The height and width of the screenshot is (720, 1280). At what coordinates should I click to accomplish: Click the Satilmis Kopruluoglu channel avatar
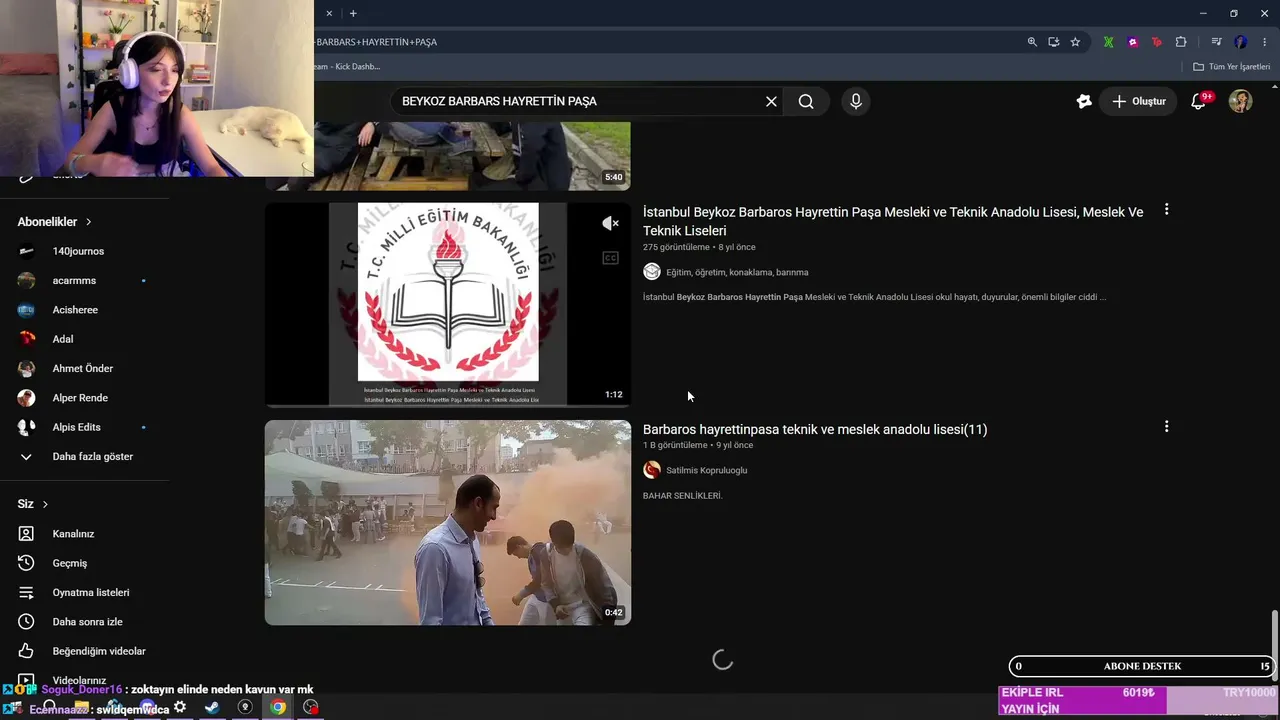point(652,470)
